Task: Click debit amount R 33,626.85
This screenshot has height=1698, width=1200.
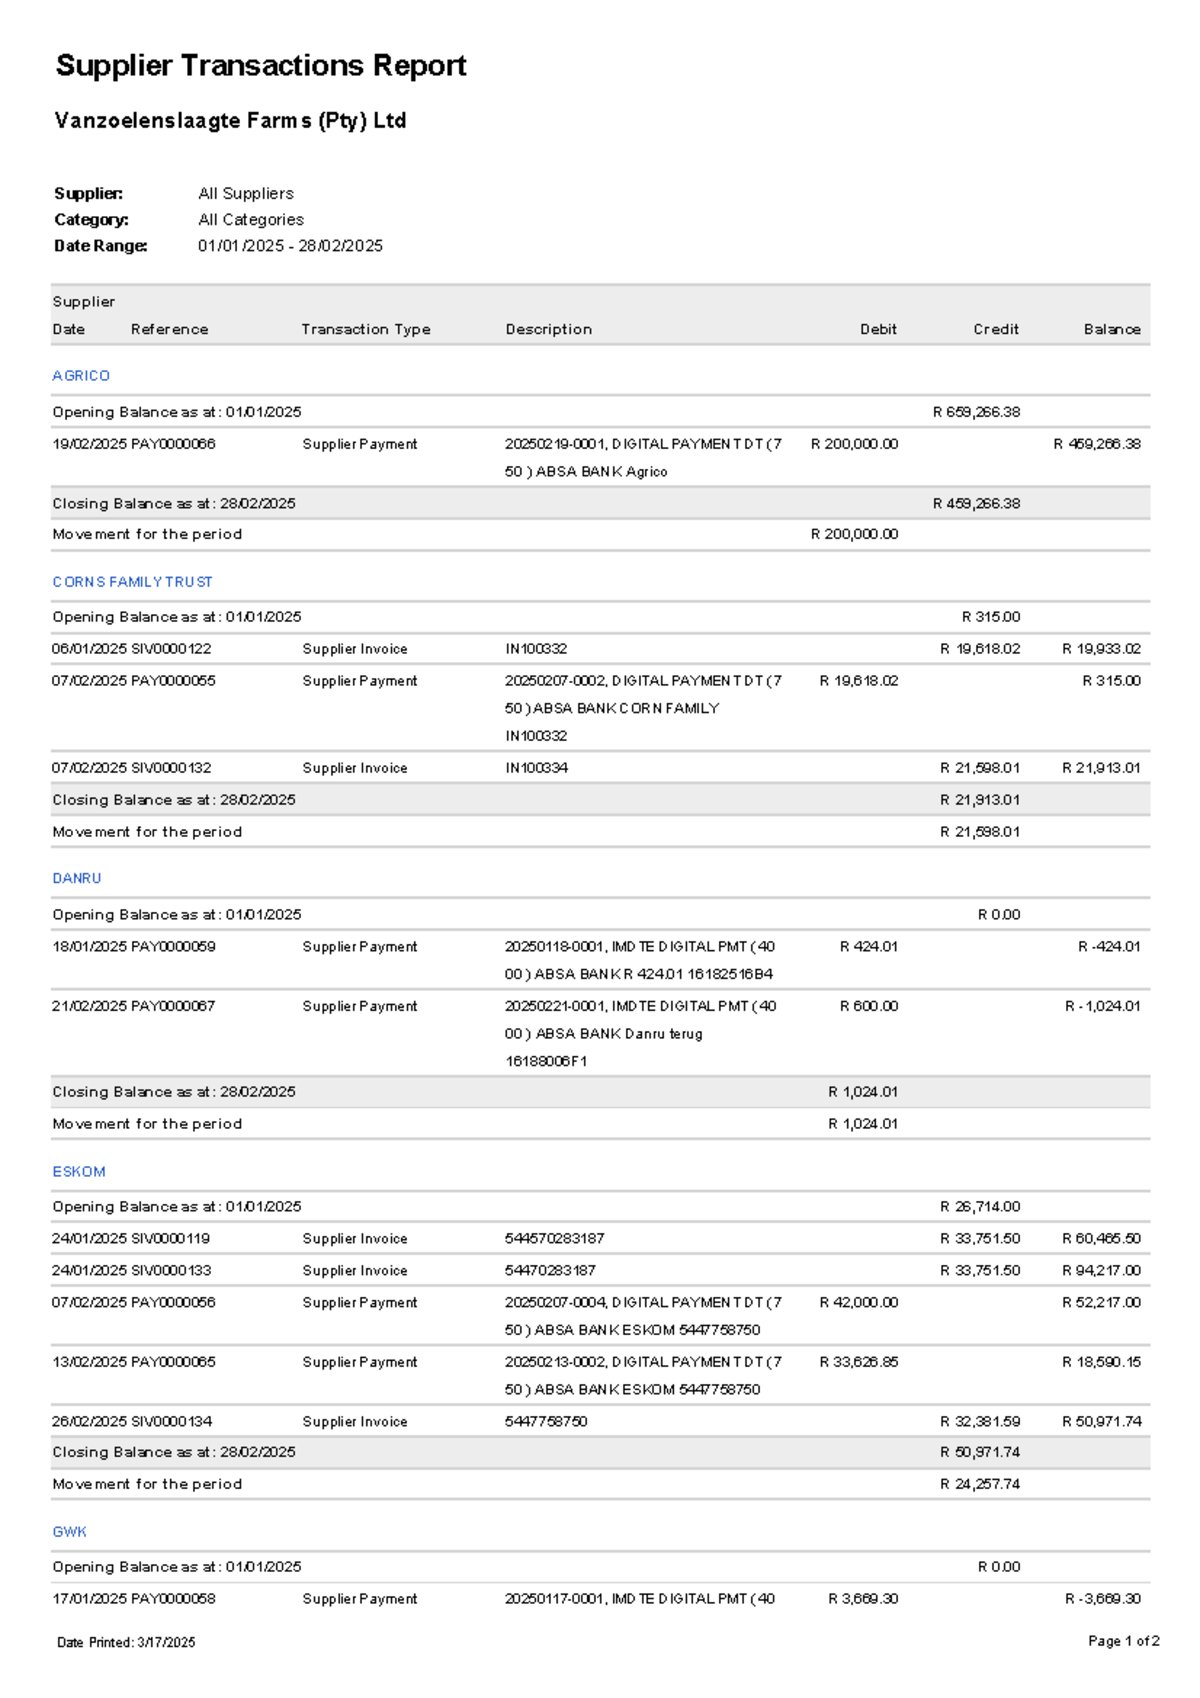Action: coord(859,1362)
